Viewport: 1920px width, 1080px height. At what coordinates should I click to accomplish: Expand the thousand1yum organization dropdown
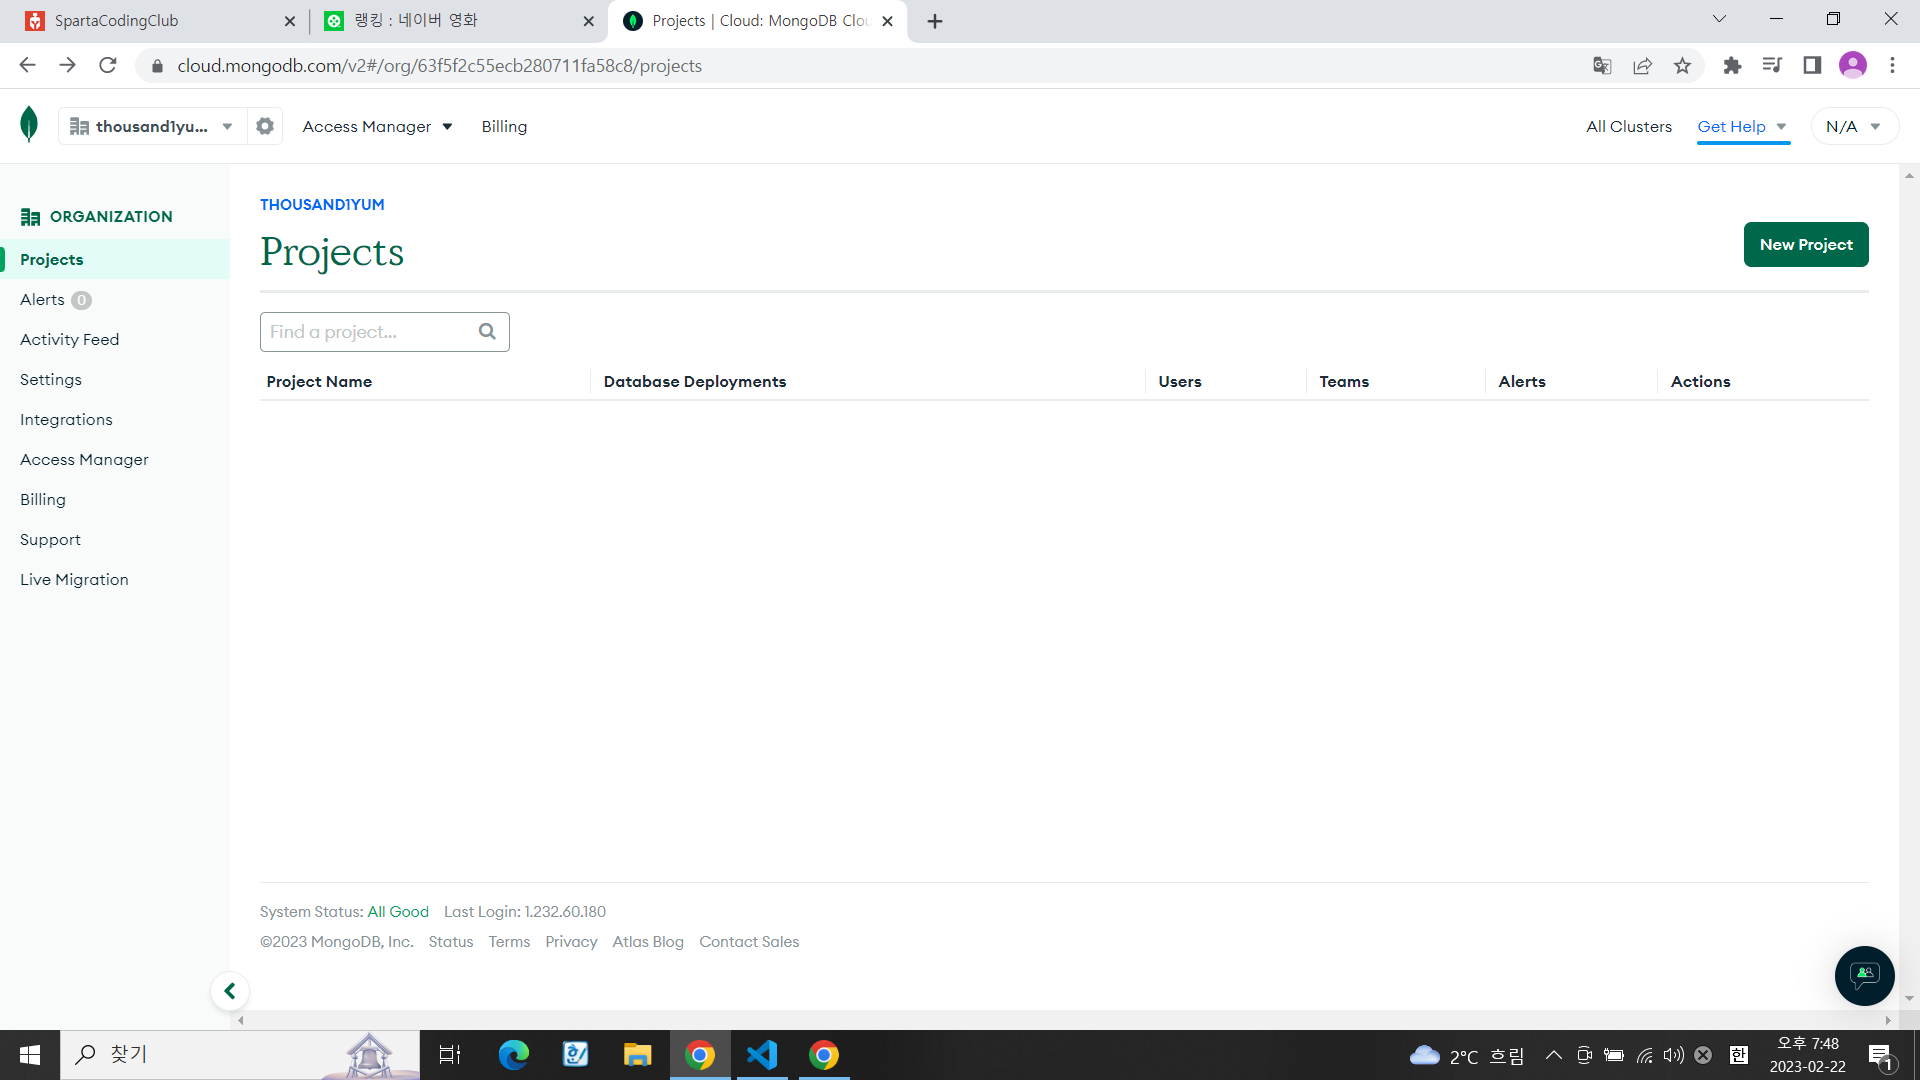pyautogui.click(x=152, y=126)
